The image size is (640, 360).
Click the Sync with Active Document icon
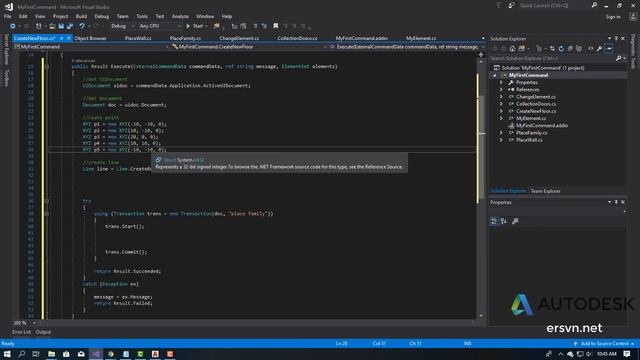click(552, 49)
